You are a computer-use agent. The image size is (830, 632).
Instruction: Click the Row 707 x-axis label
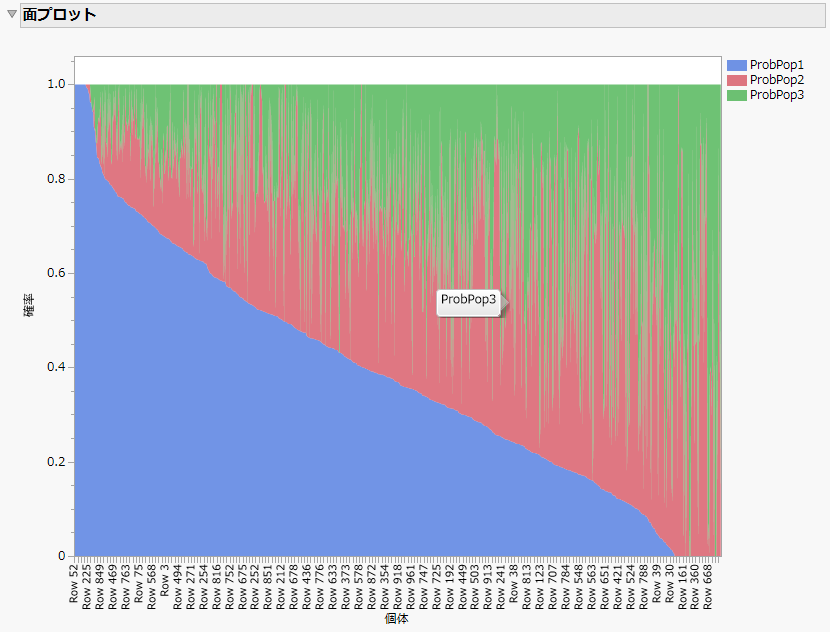click(x=553, y=587)
